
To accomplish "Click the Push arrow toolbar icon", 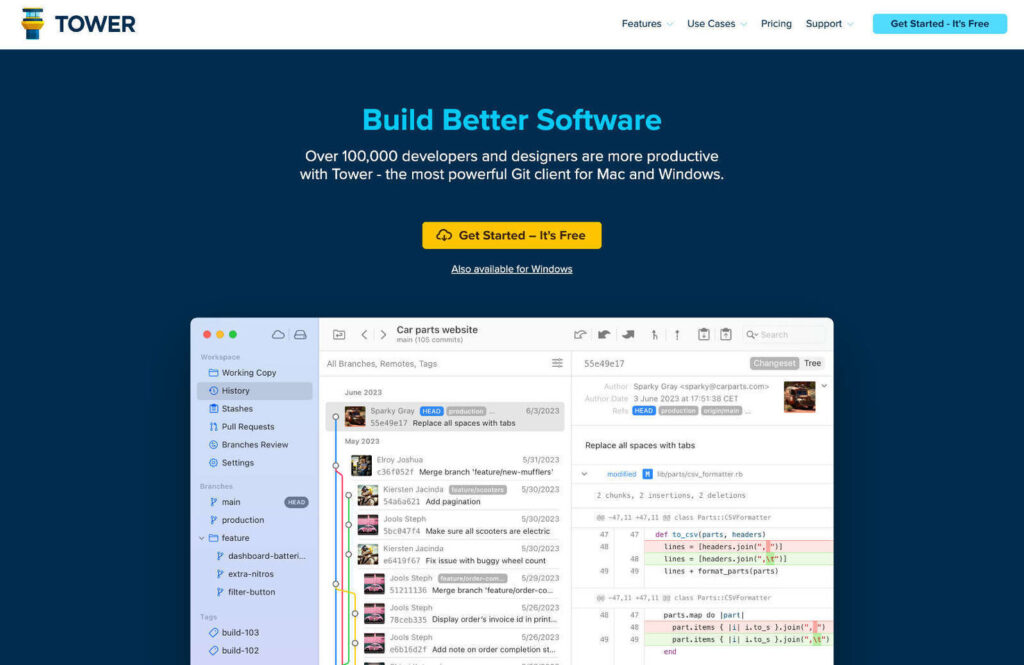I will (628, 334).
